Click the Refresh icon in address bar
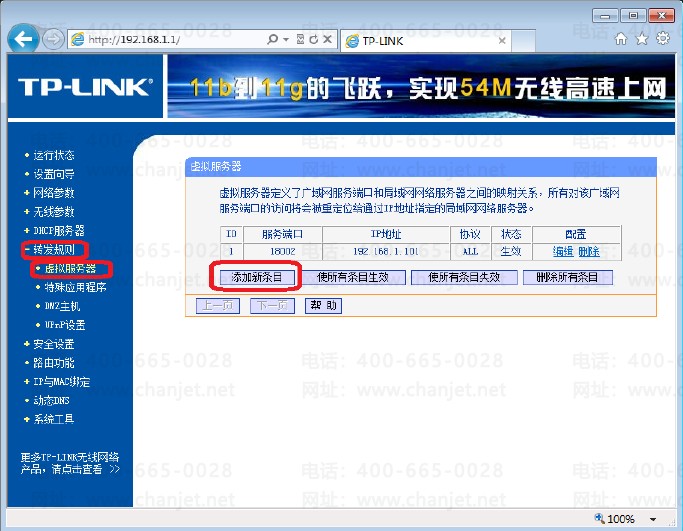Viewport: 683px width, 531px height. (314, 39)
